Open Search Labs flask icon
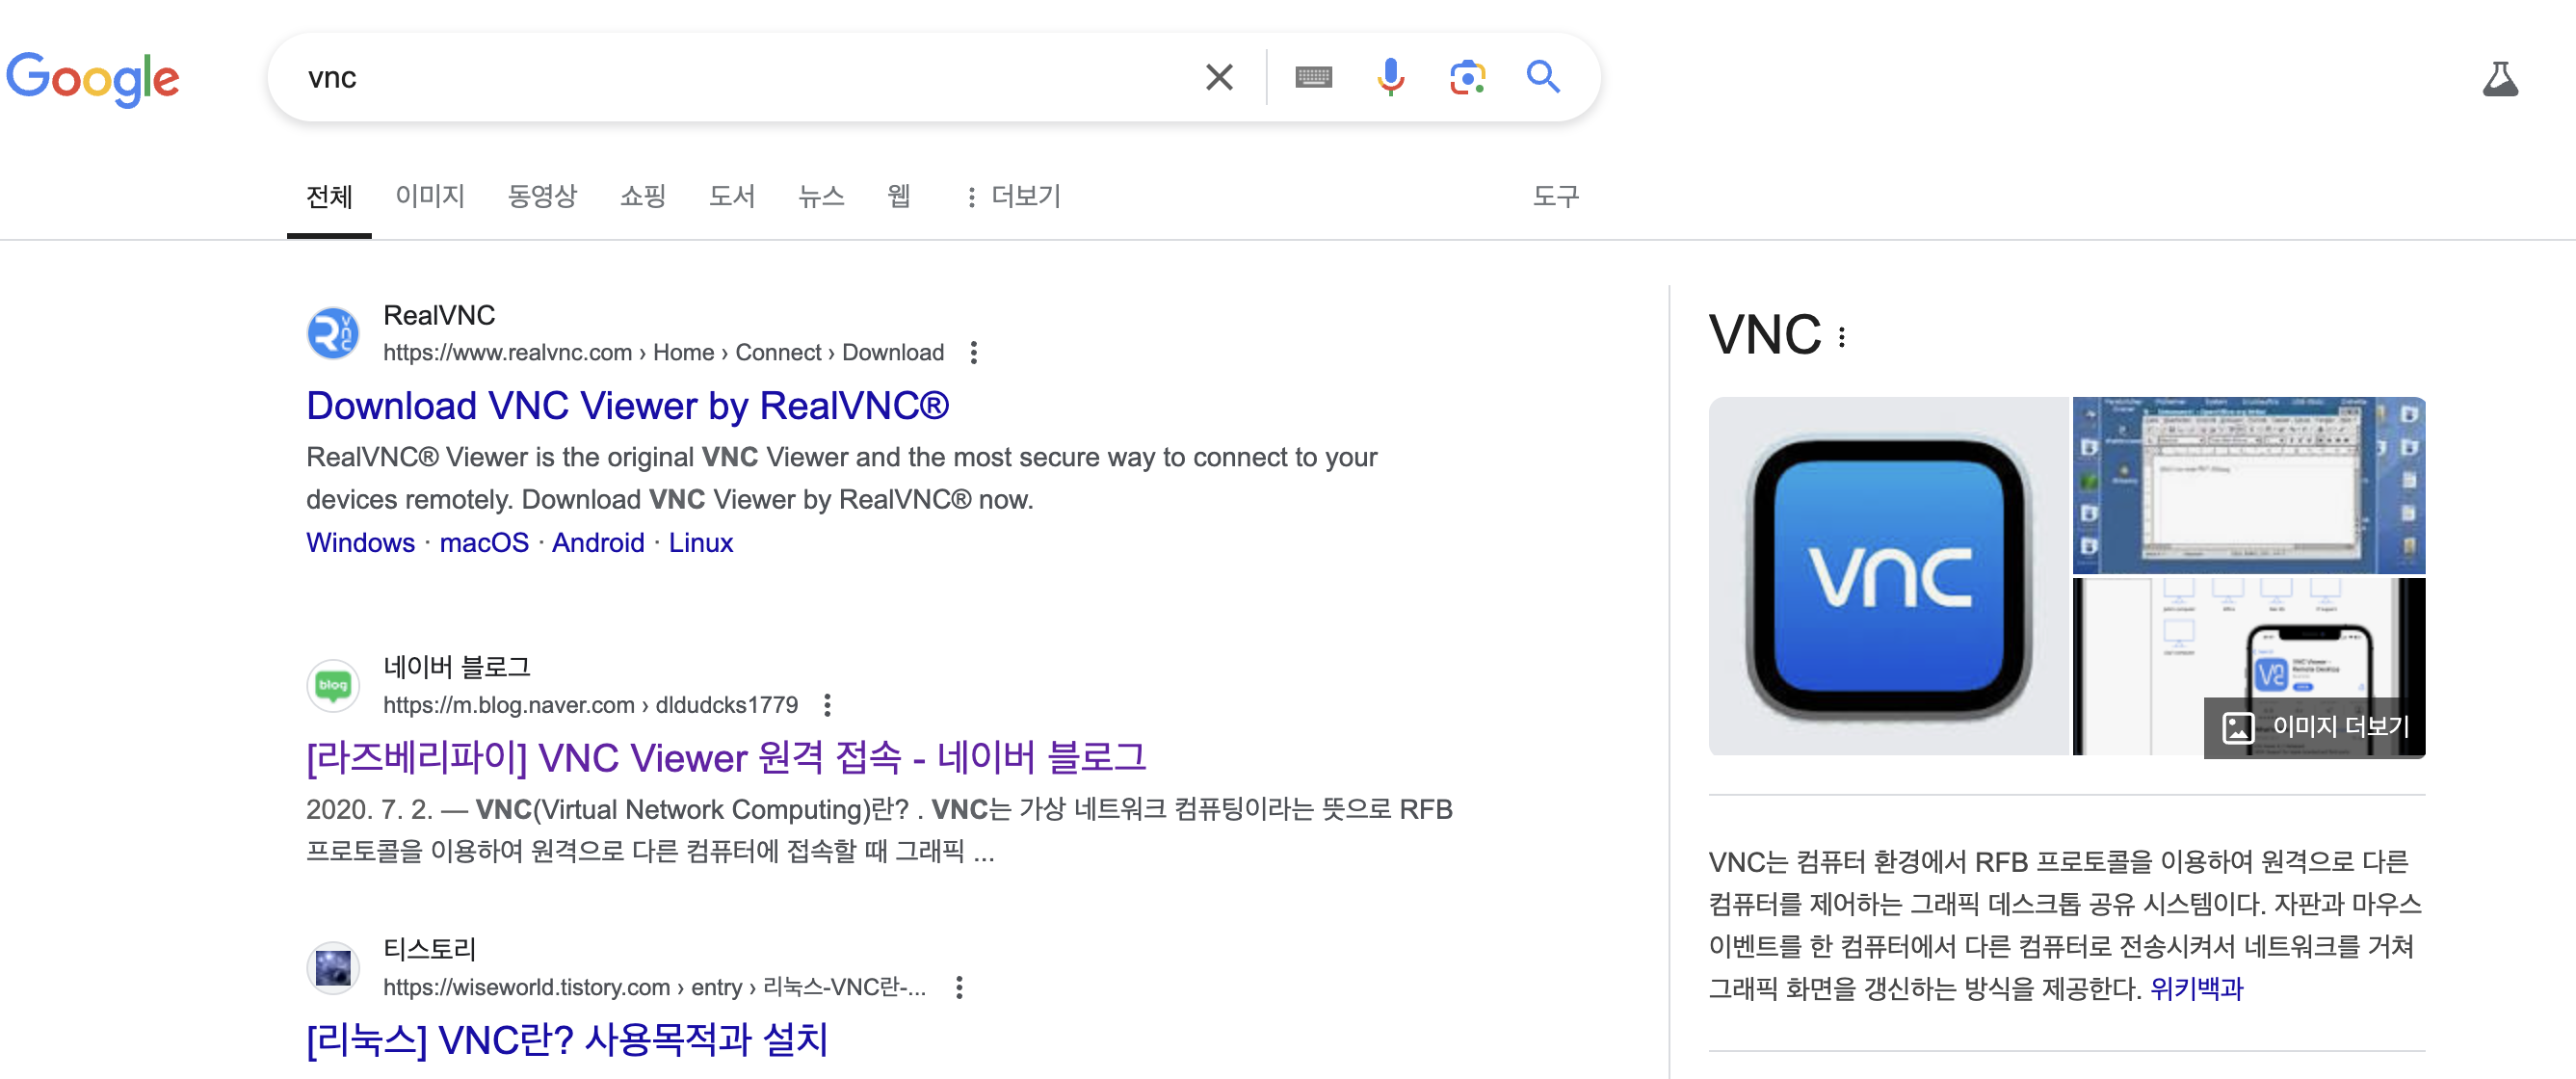Screen dimensions: 2576x1079 pyautogui.click(x=2499, y=78)
